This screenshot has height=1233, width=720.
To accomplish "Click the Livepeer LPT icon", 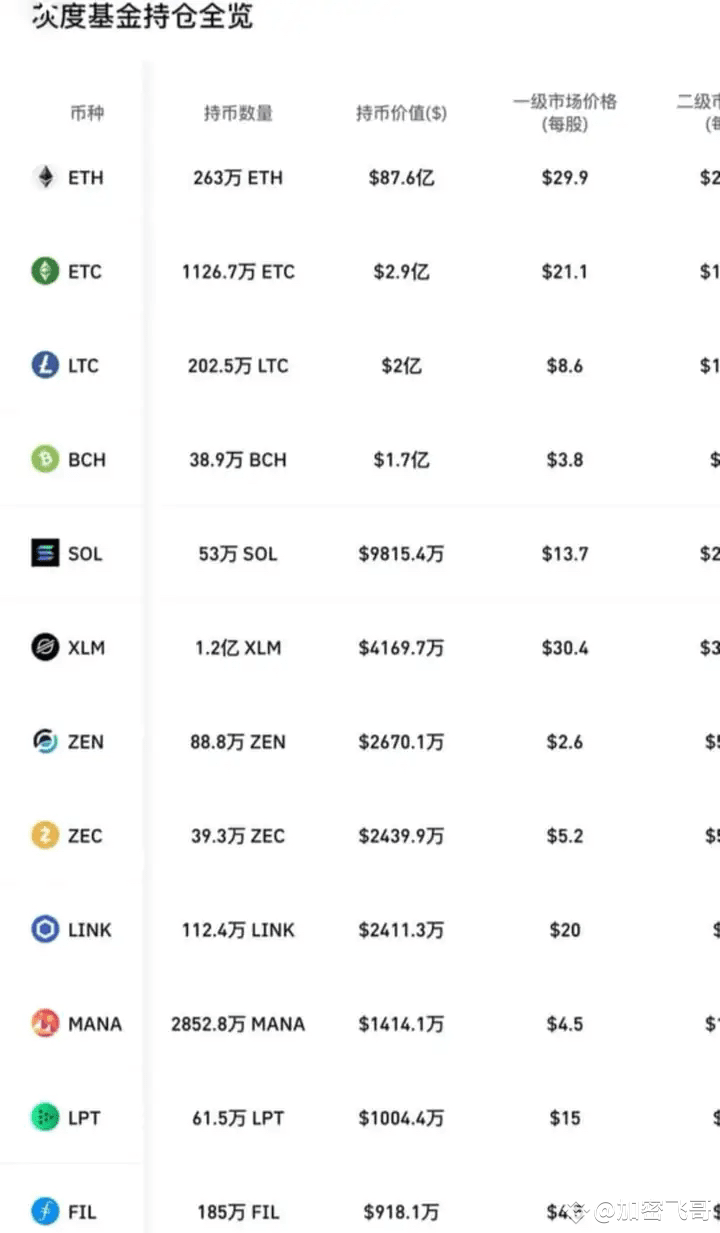I will coord(45,1117).
